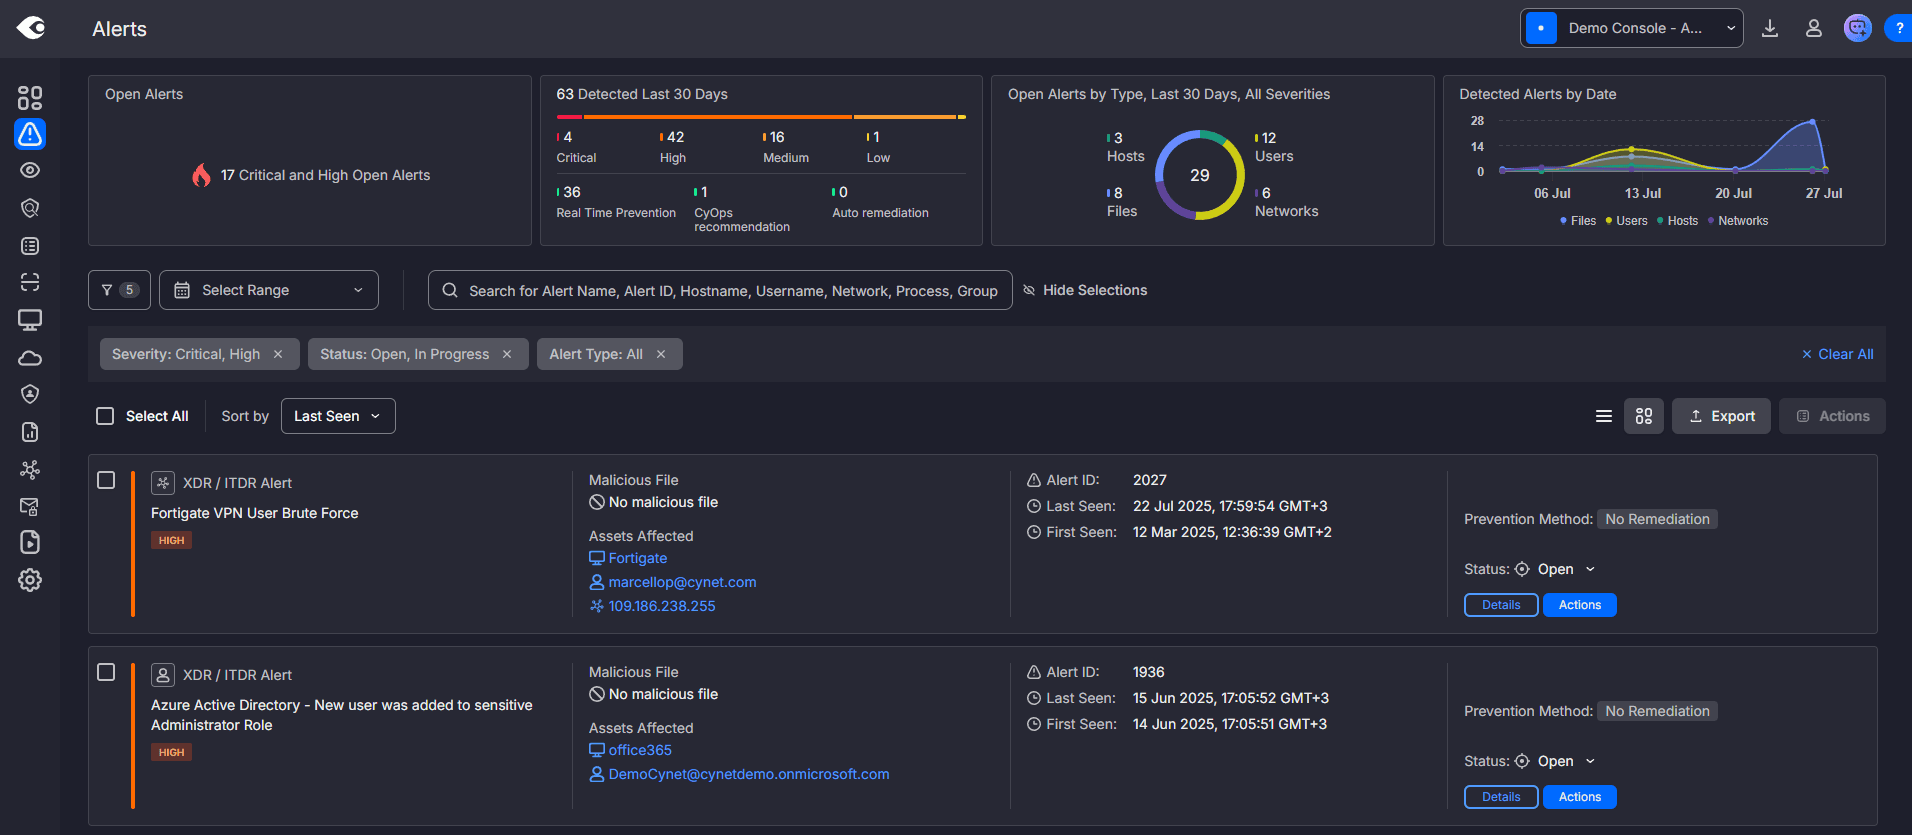
Task: Open the network nodes icon in the sidebar
Action: [x=30, y=469]
